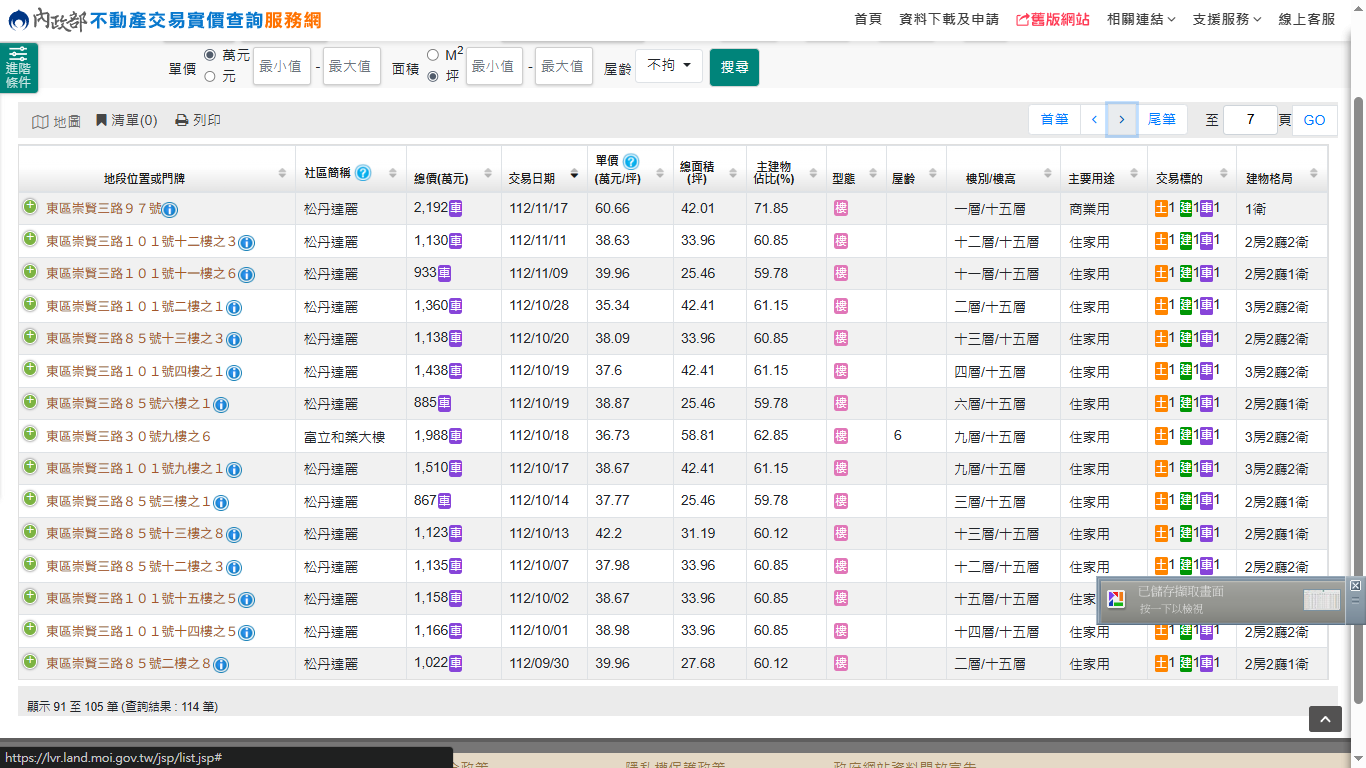Click help icon next to 社區簡稱 header
Viewport: 1366px width, 768px height.
point(363,172)
